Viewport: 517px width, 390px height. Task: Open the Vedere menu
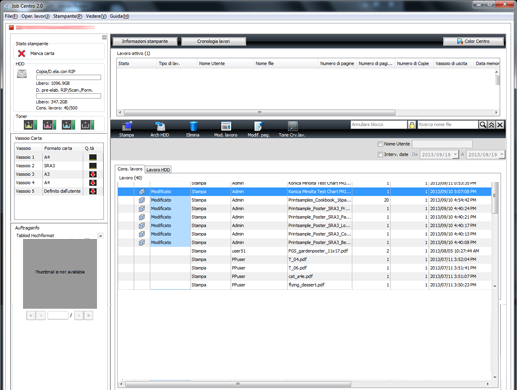point(96,16)
